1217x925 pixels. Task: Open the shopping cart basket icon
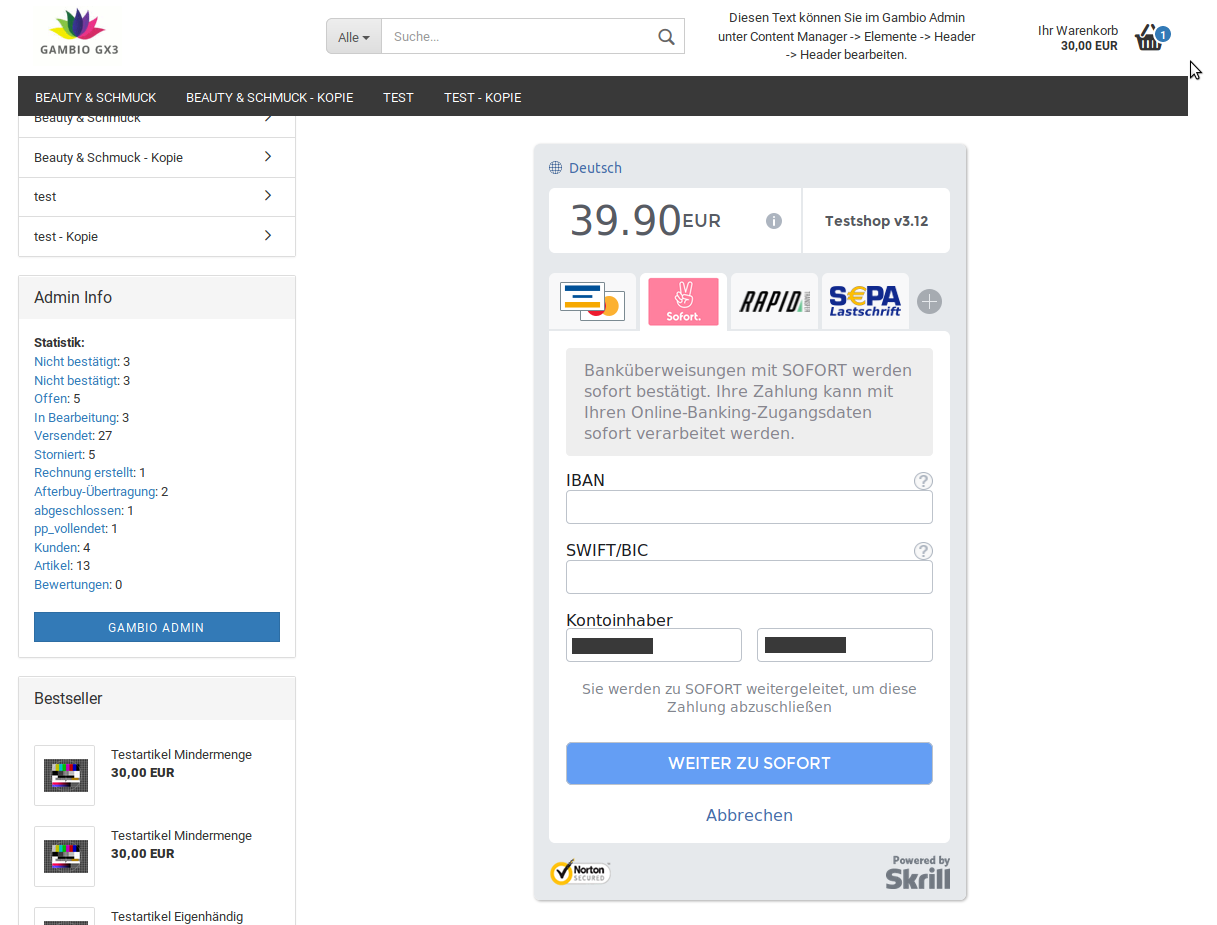(1150, 39)
